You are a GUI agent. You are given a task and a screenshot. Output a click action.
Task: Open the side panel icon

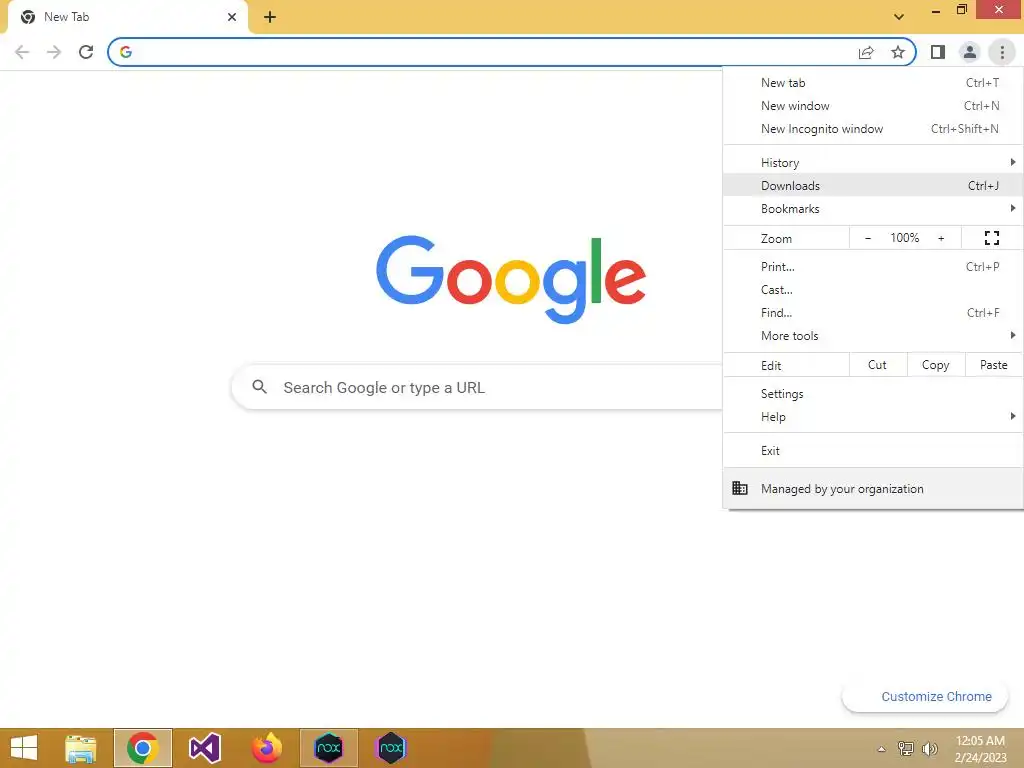pyautogui.click(x=938, y=52)
